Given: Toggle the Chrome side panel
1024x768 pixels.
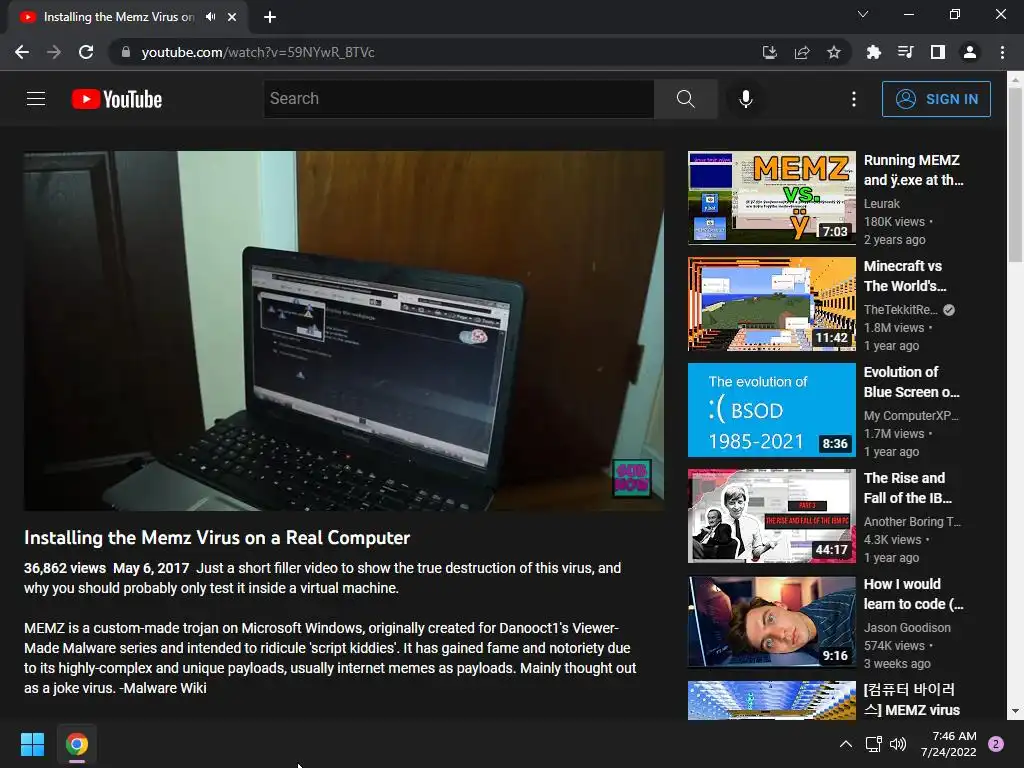Looking at the screenshot, I should tap(937, 52).
